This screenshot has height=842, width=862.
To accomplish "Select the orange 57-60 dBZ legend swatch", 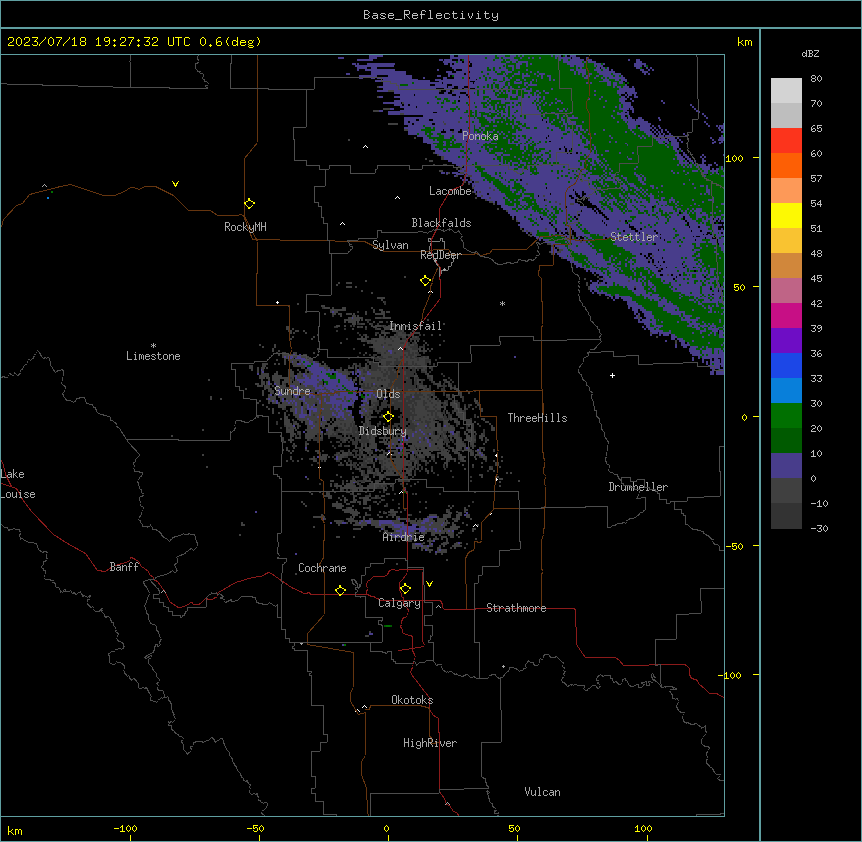I will pyautogui.click(x=786, y=165).
